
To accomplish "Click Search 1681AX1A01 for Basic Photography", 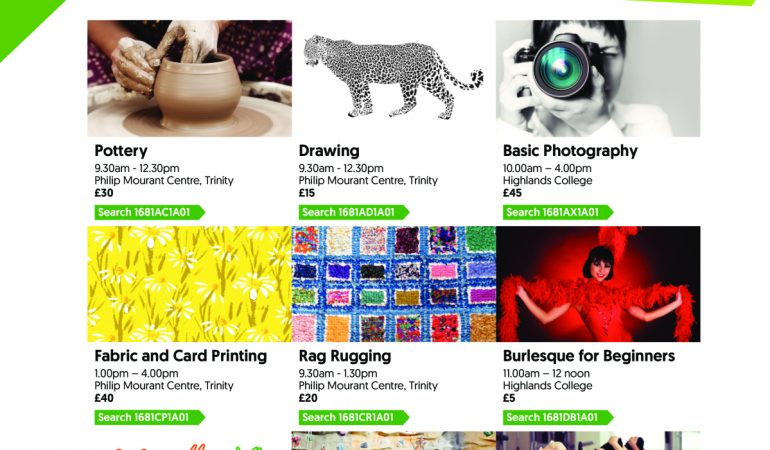I will click(558, 212).
